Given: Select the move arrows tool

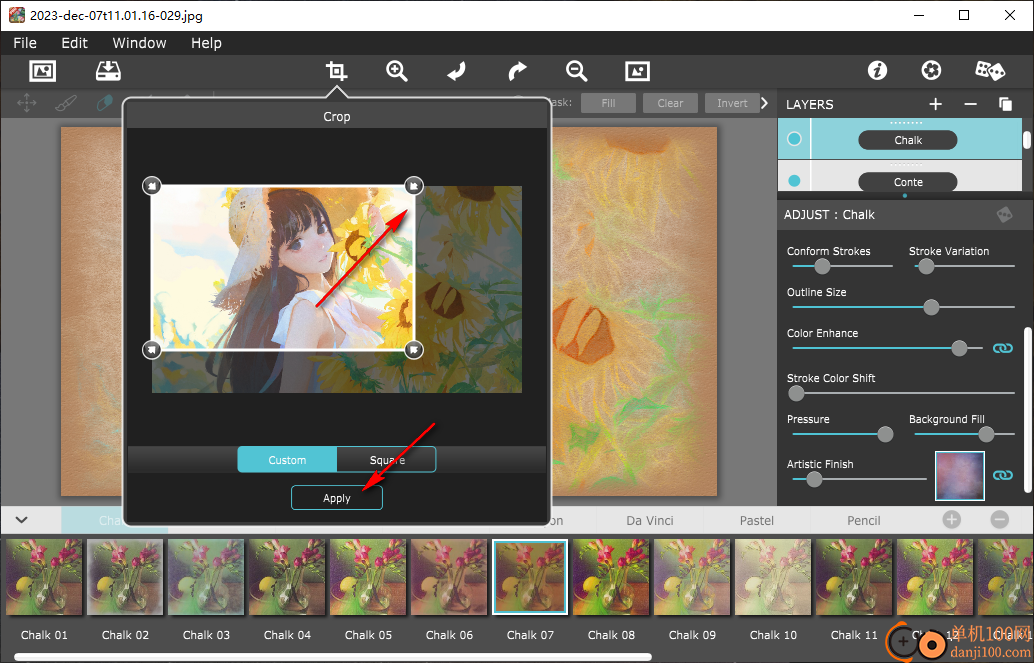Looking at the screenshot, I should (x=26, y=103).
